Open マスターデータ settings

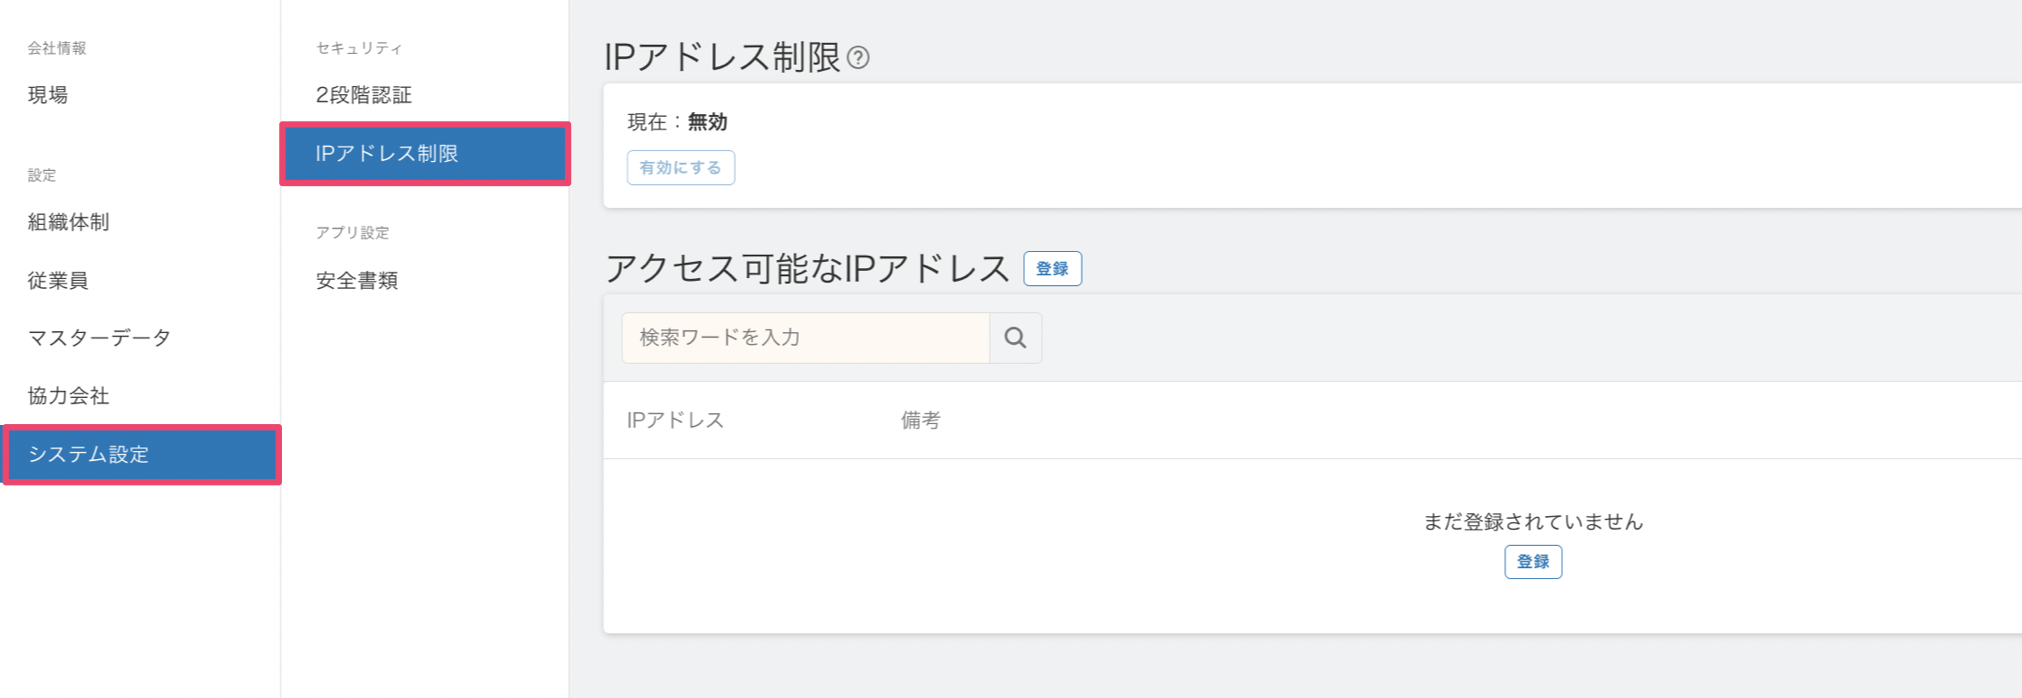99,337
